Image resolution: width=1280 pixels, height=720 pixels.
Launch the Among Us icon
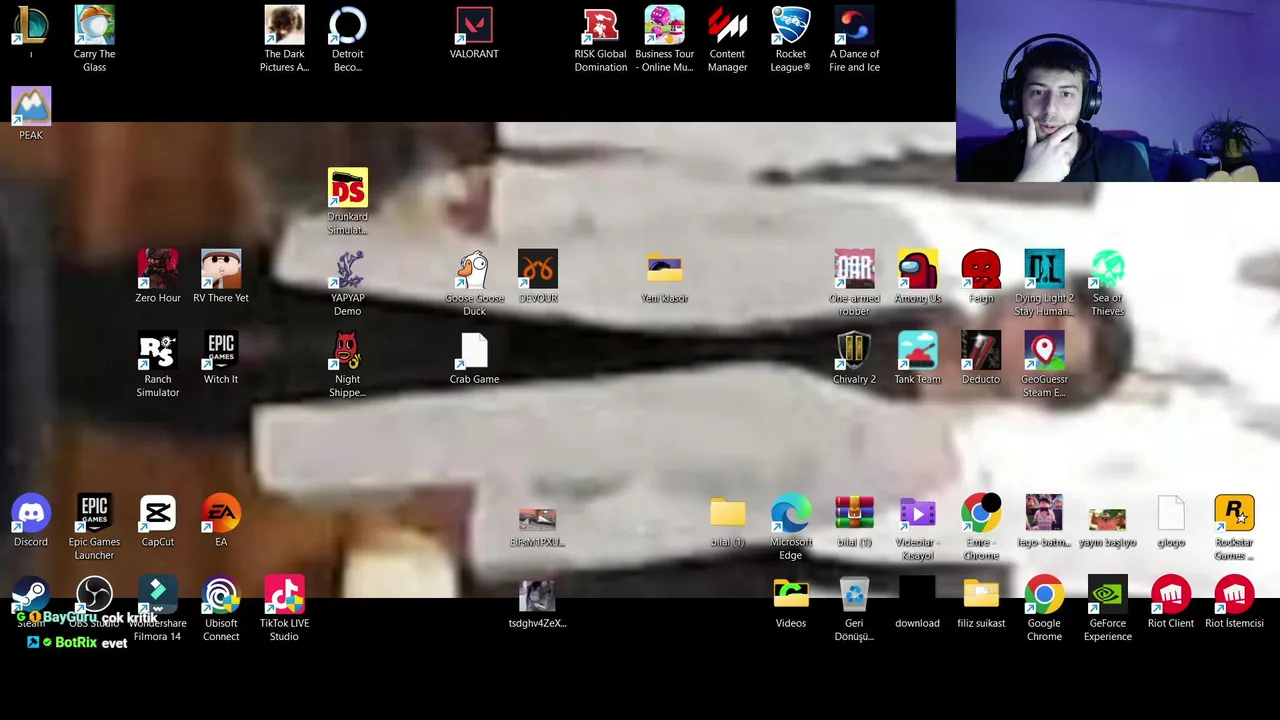coord(918,276)
